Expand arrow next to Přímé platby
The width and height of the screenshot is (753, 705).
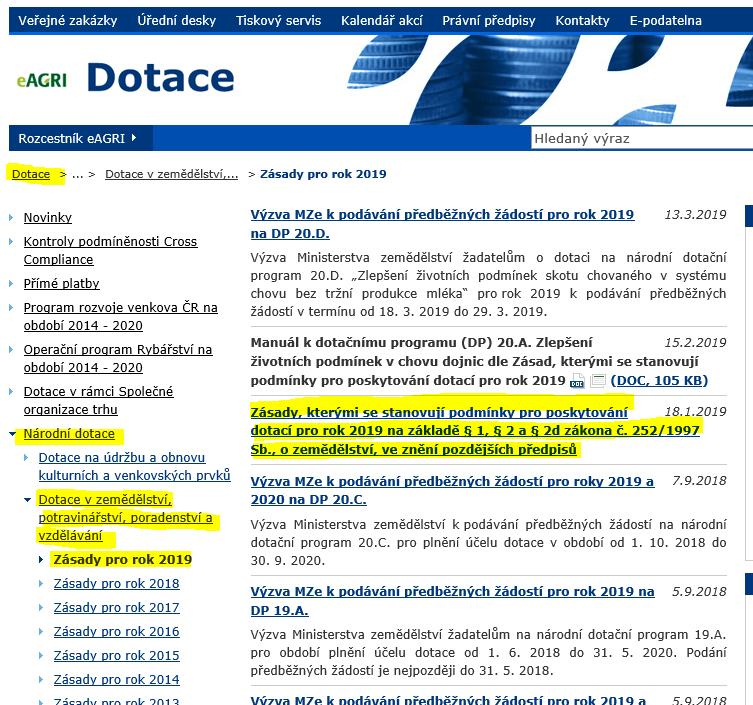tap(11, 284)
